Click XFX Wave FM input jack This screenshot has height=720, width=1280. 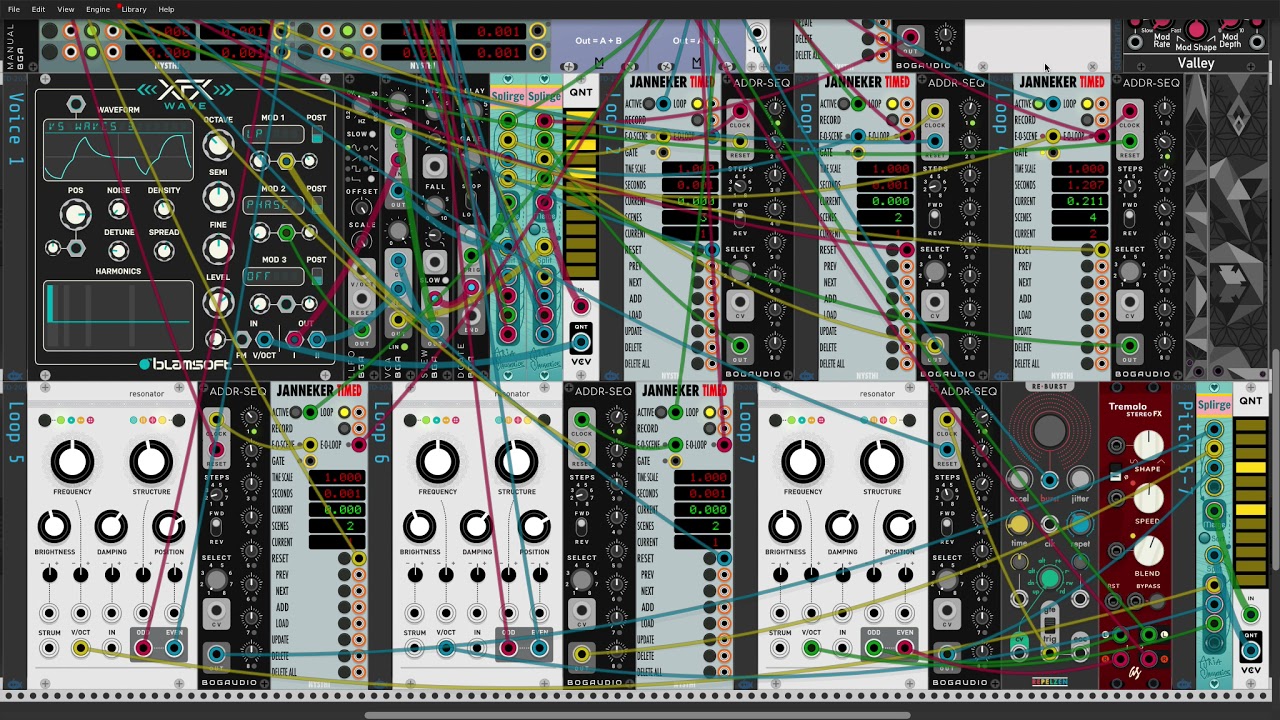240,340
